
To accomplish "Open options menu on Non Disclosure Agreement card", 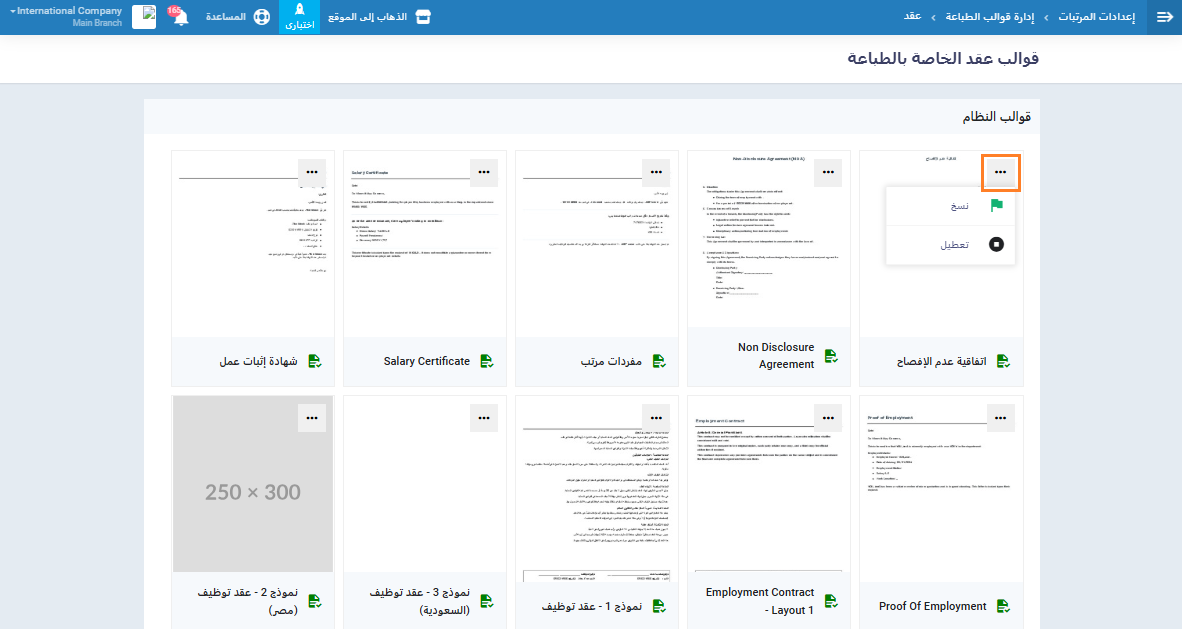I will (x=828, y=172).
